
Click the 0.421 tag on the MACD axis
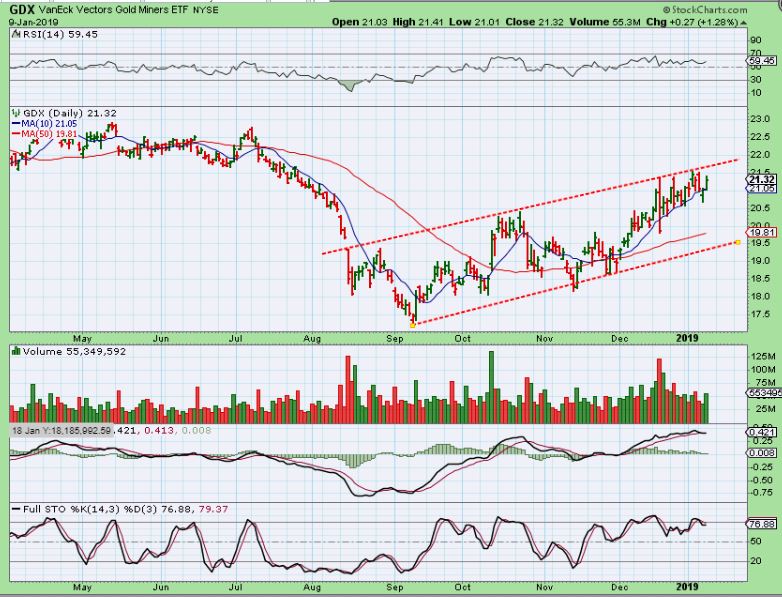pos(762,432)
